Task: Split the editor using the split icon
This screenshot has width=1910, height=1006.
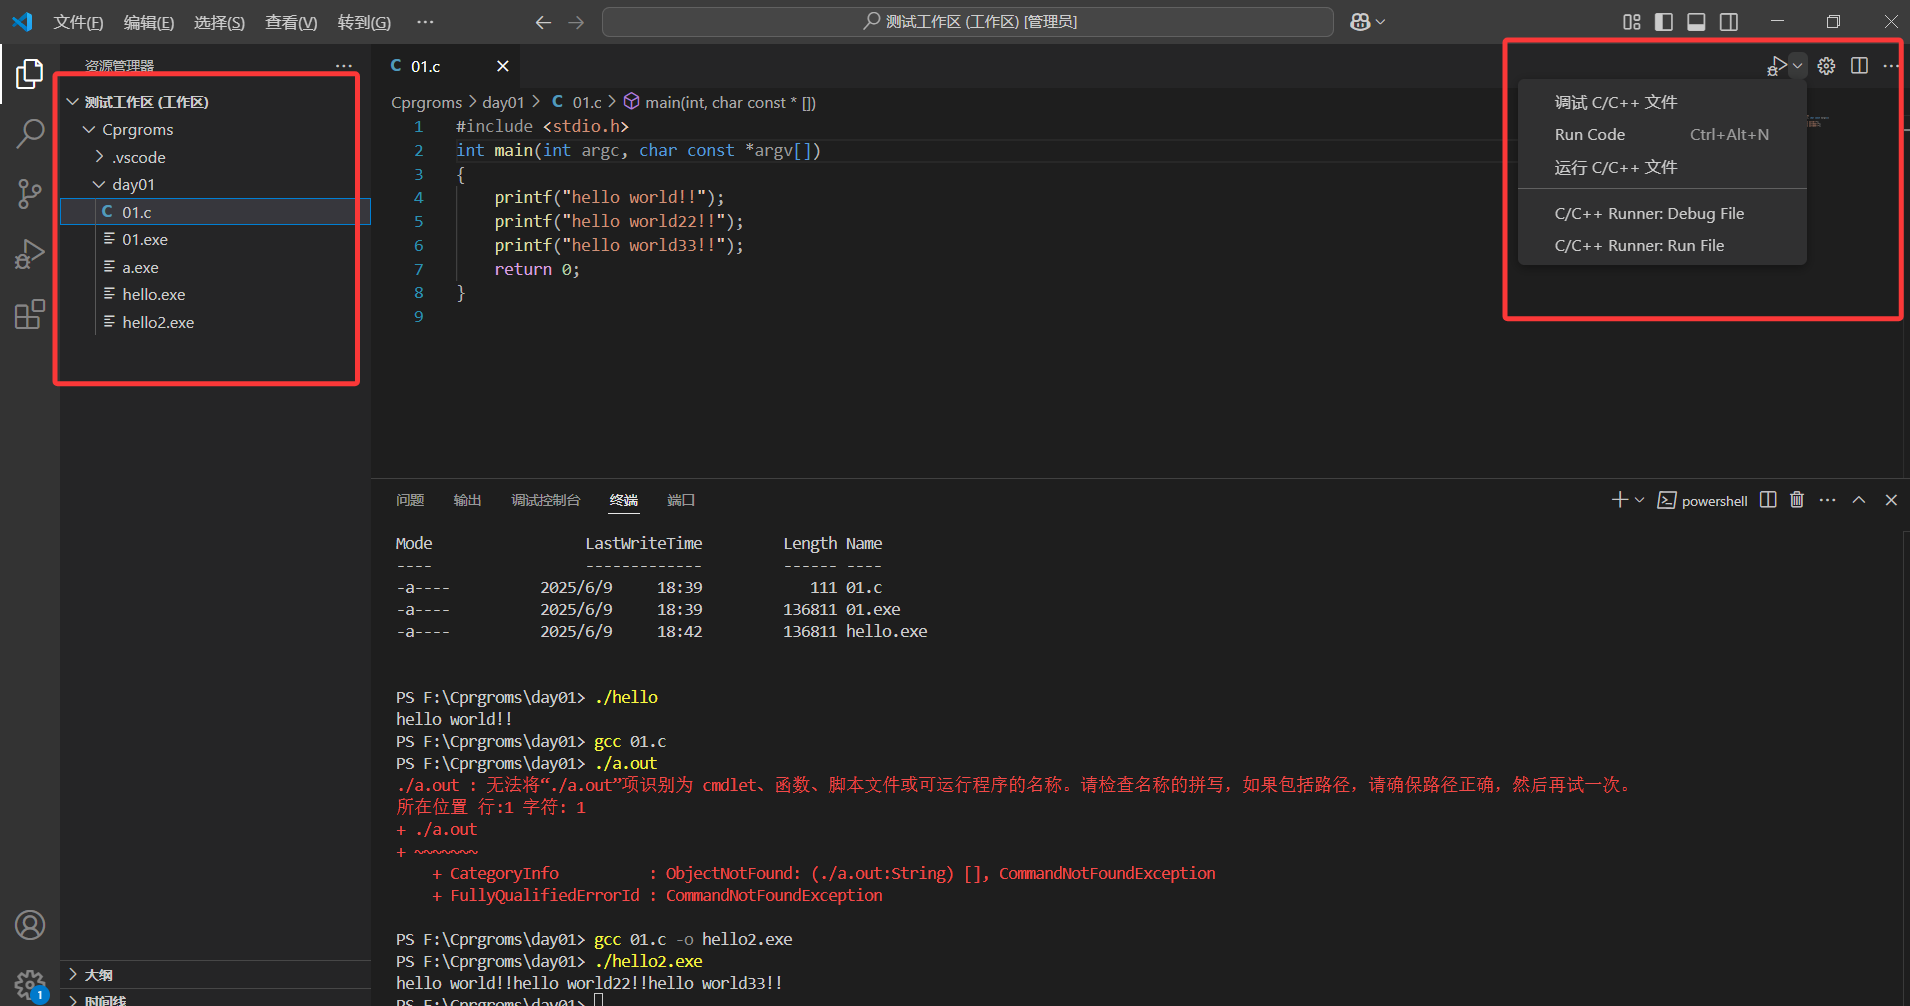Action: [1859, 65]
